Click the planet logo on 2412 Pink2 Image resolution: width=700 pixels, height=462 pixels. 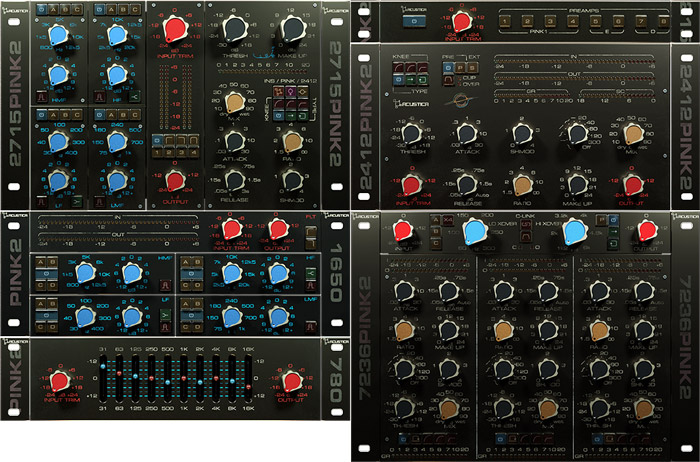click(460, 101)
